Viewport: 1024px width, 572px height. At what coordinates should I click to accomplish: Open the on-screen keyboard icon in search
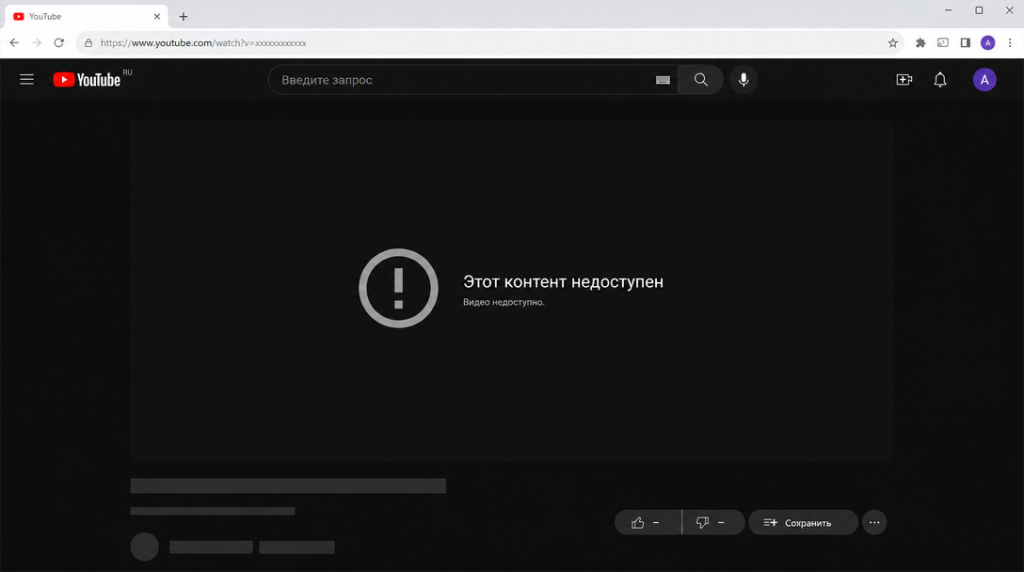(x=662, y=80)
